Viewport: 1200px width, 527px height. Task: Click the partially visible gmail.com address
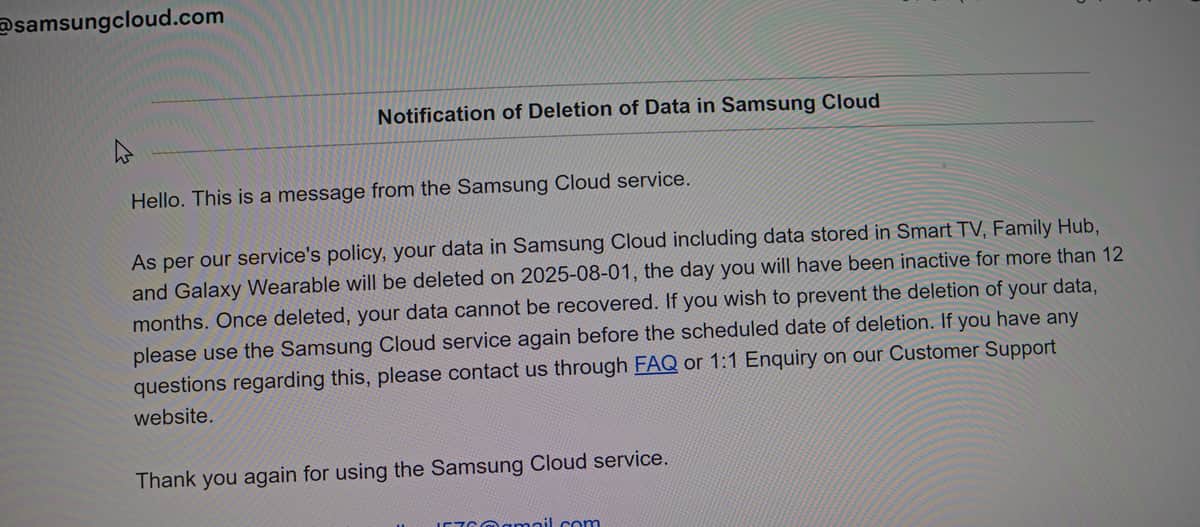pos(518,521)
